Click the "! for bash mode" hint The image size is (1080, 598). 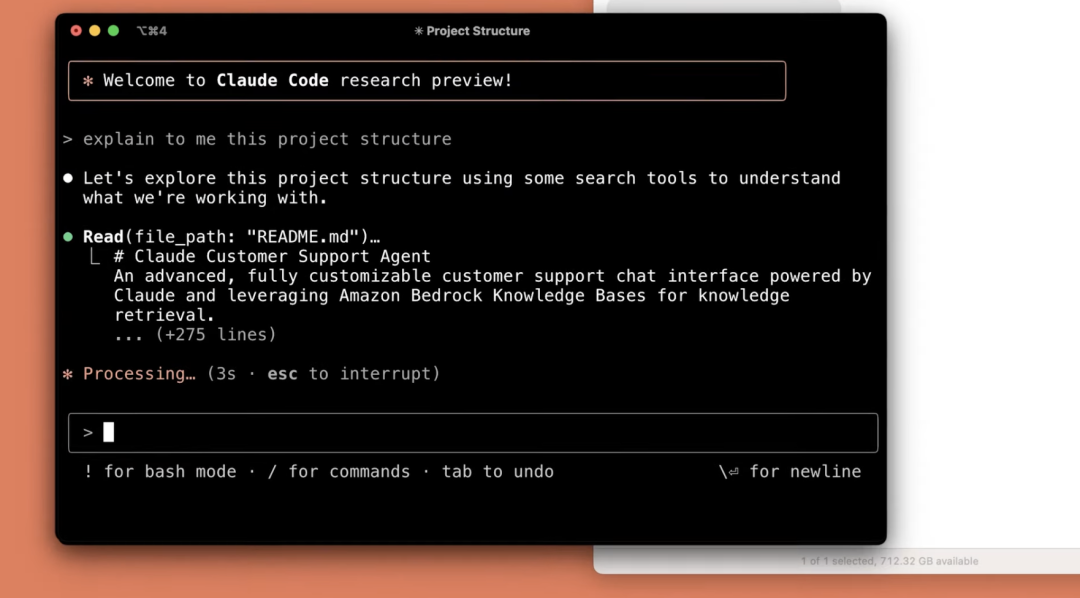(160, 472)
